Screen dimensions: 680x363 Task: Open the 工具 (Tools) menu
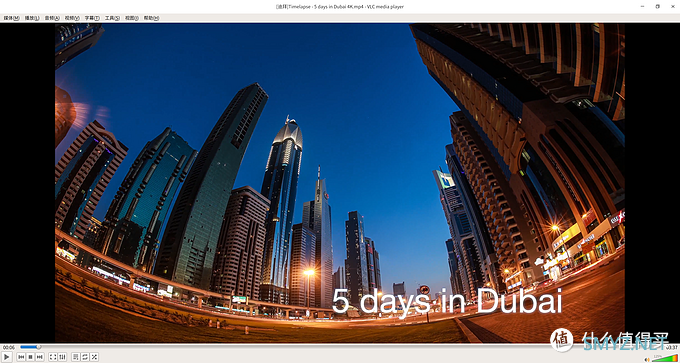[x=112, y=18]
